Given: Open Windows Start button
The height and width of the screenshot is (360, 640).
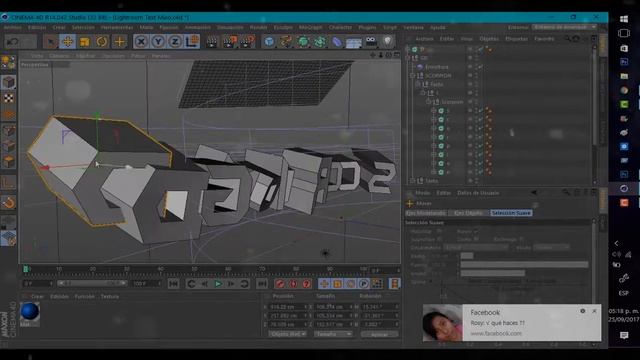Looking at the screenshot, I should [x=624, y=19].
